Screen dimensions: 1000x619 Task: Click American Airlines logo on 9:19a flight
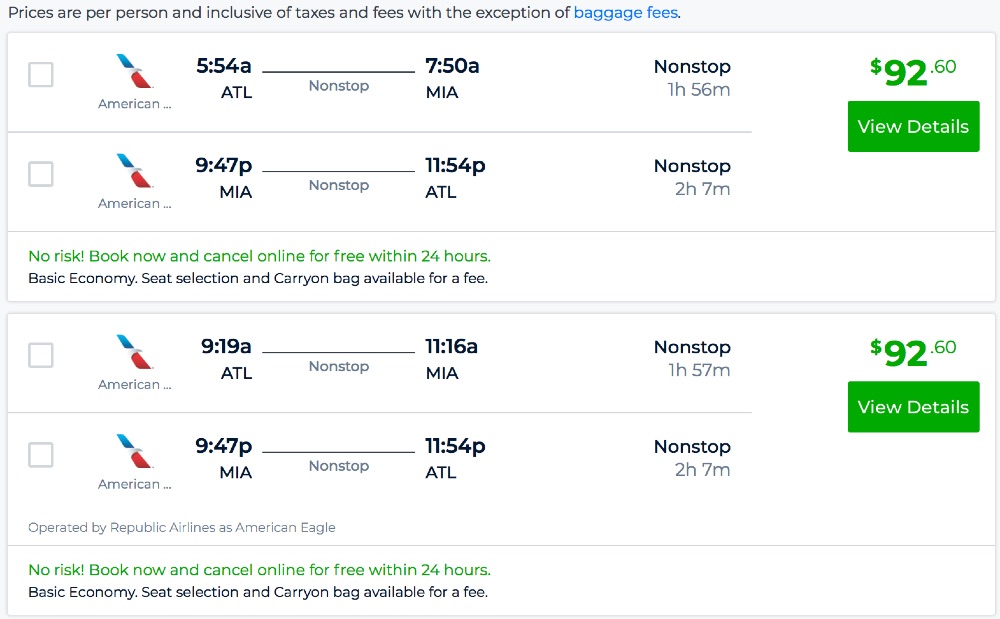(134, 352)
